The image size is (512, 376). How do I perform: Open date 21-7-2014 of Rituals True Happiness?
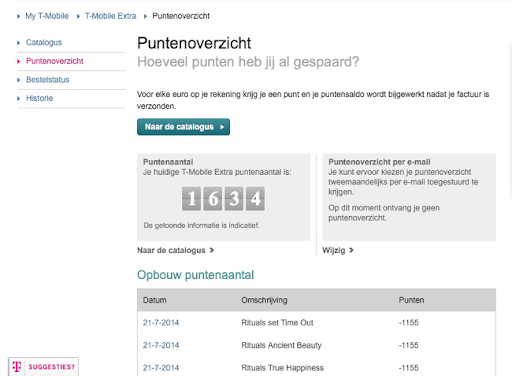(x=161, y=368)
